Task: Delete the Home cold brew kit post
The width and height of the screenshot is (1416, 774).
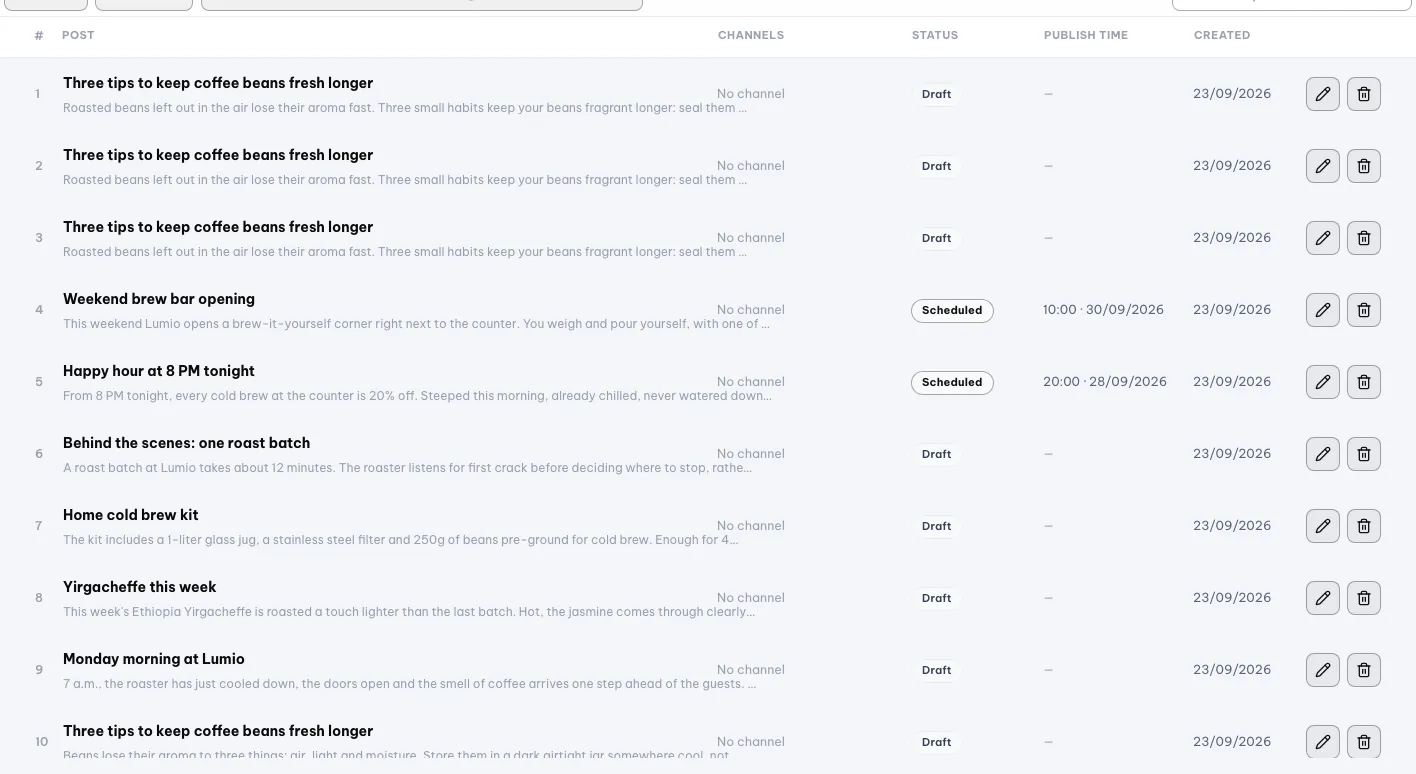Action: click(1364, 526)
